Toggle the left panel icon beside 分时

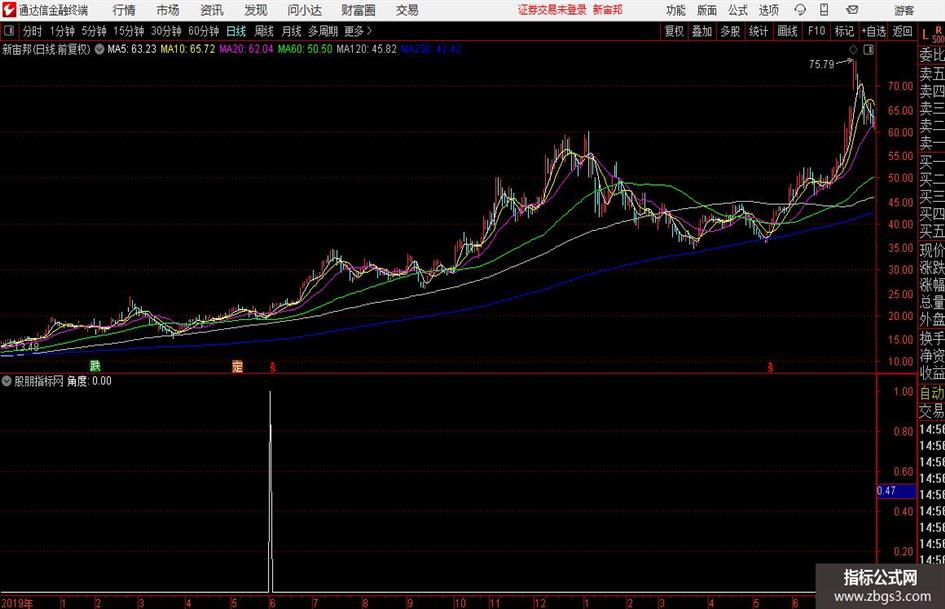[x=8, y=31]
